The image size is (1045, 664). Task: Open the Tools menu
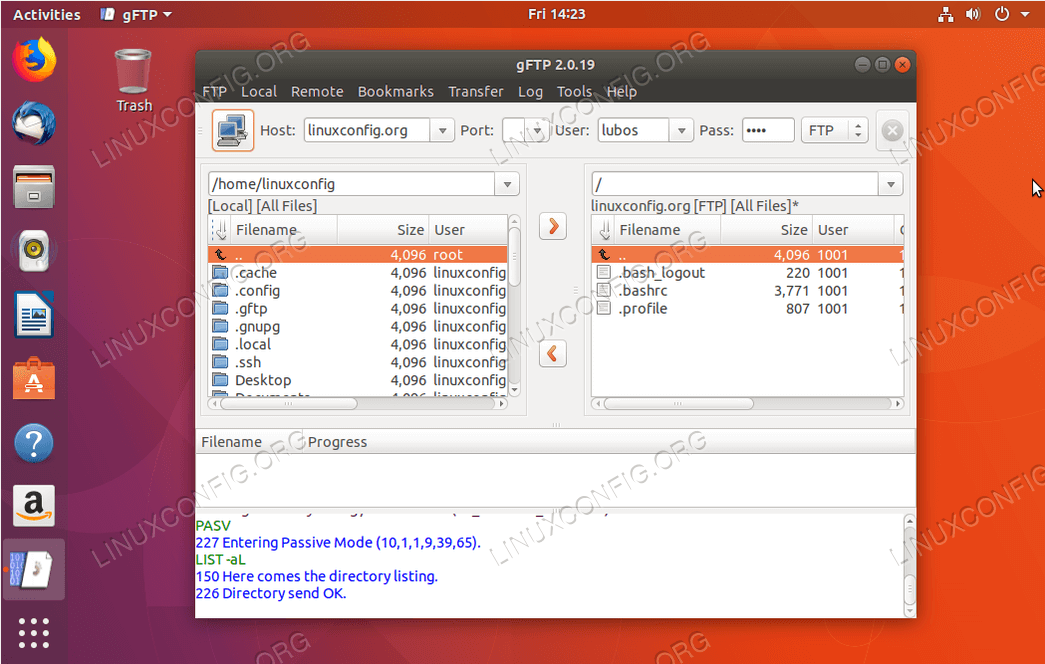pyautogui.click(x=575, y=91)
